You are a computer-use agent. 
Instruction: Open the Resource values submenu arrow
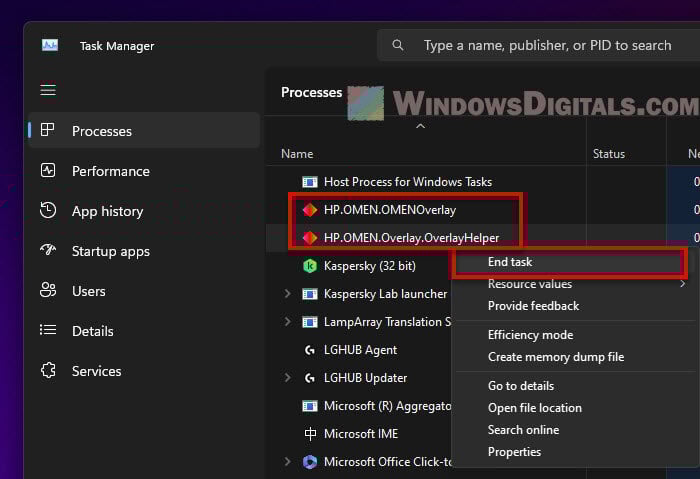(683, 284)
